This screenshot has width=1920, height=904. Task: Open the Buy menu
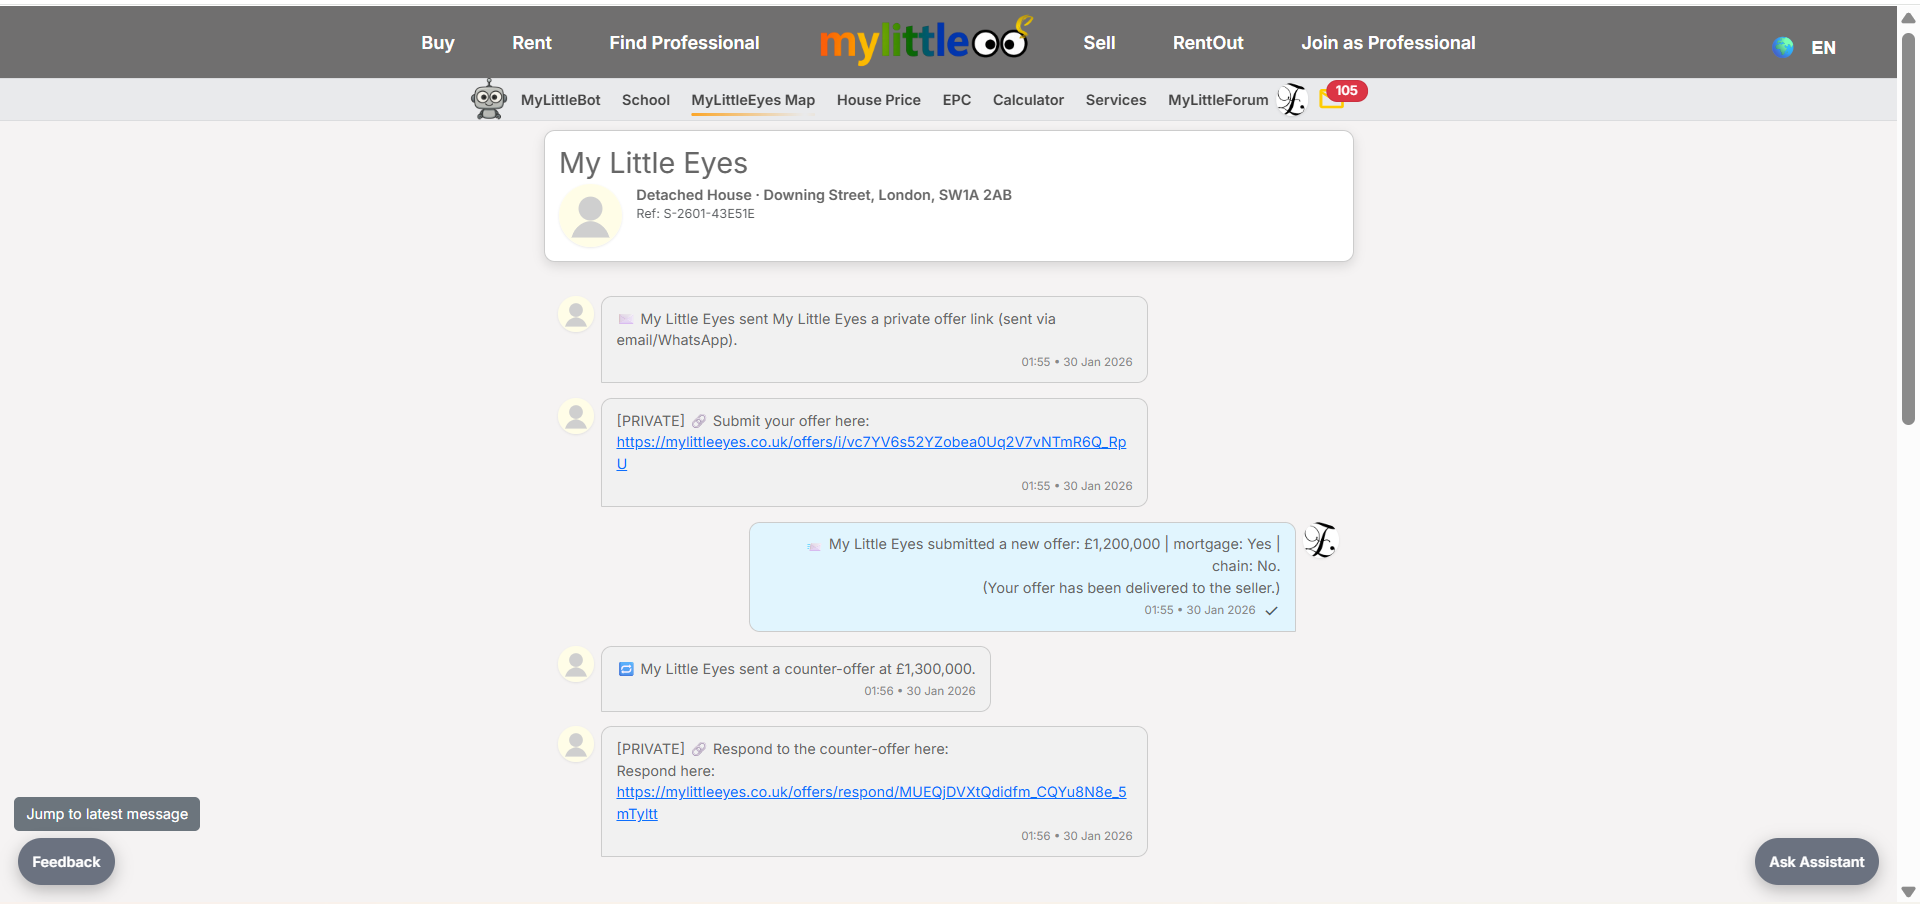pos(437,42)
